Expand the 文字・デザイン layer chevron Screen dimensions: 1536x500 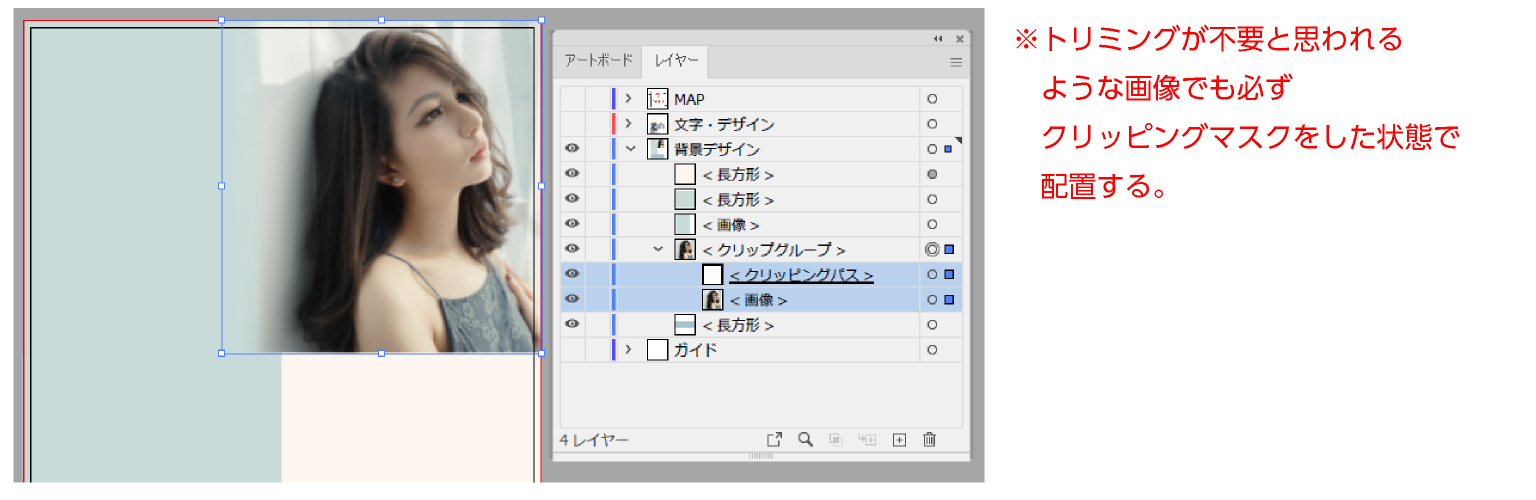coord(629,124)
